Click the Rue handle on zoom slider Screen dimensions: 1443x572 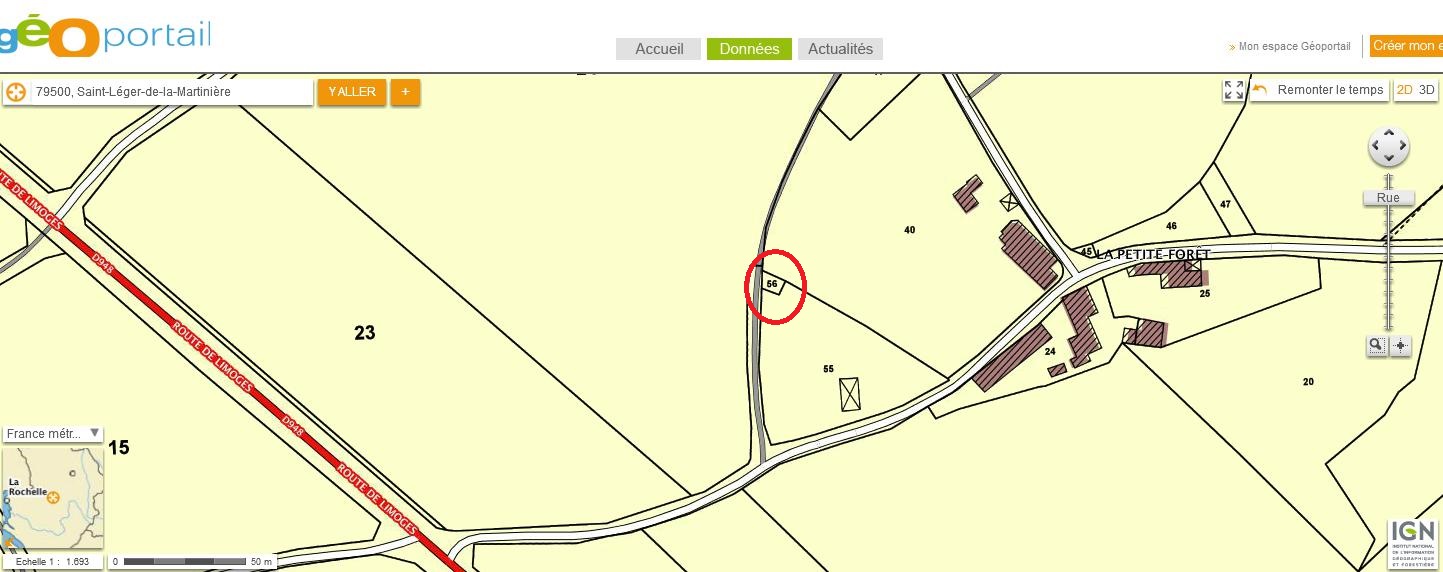point(1388,198)
